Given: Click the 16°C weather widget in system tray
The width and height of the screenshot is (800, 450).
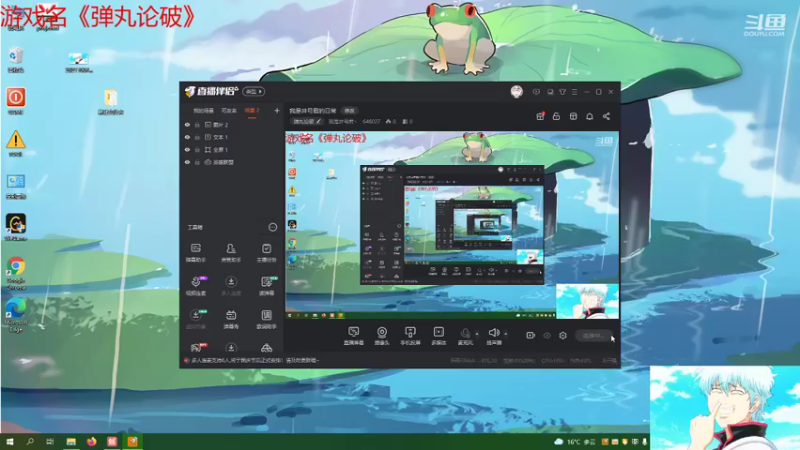Looking at the screenshot, I should click(x=574, y=441).
